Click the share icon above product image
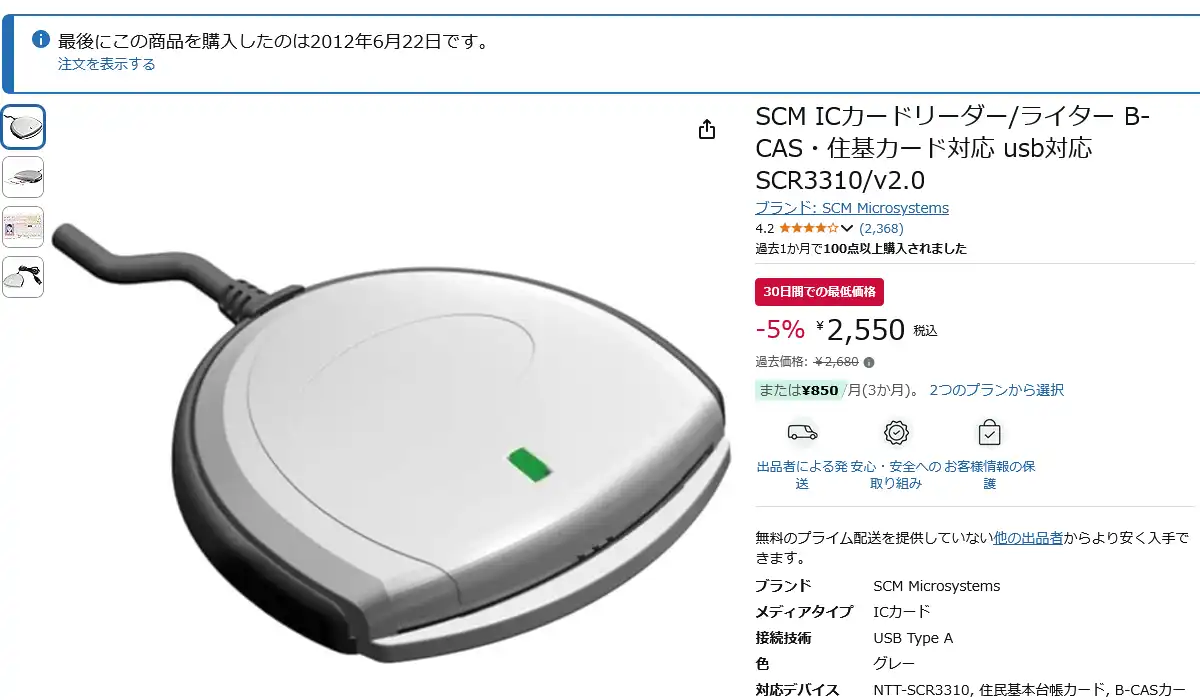The height and width of the screenshot is (700, 1200). pos(707,129)
